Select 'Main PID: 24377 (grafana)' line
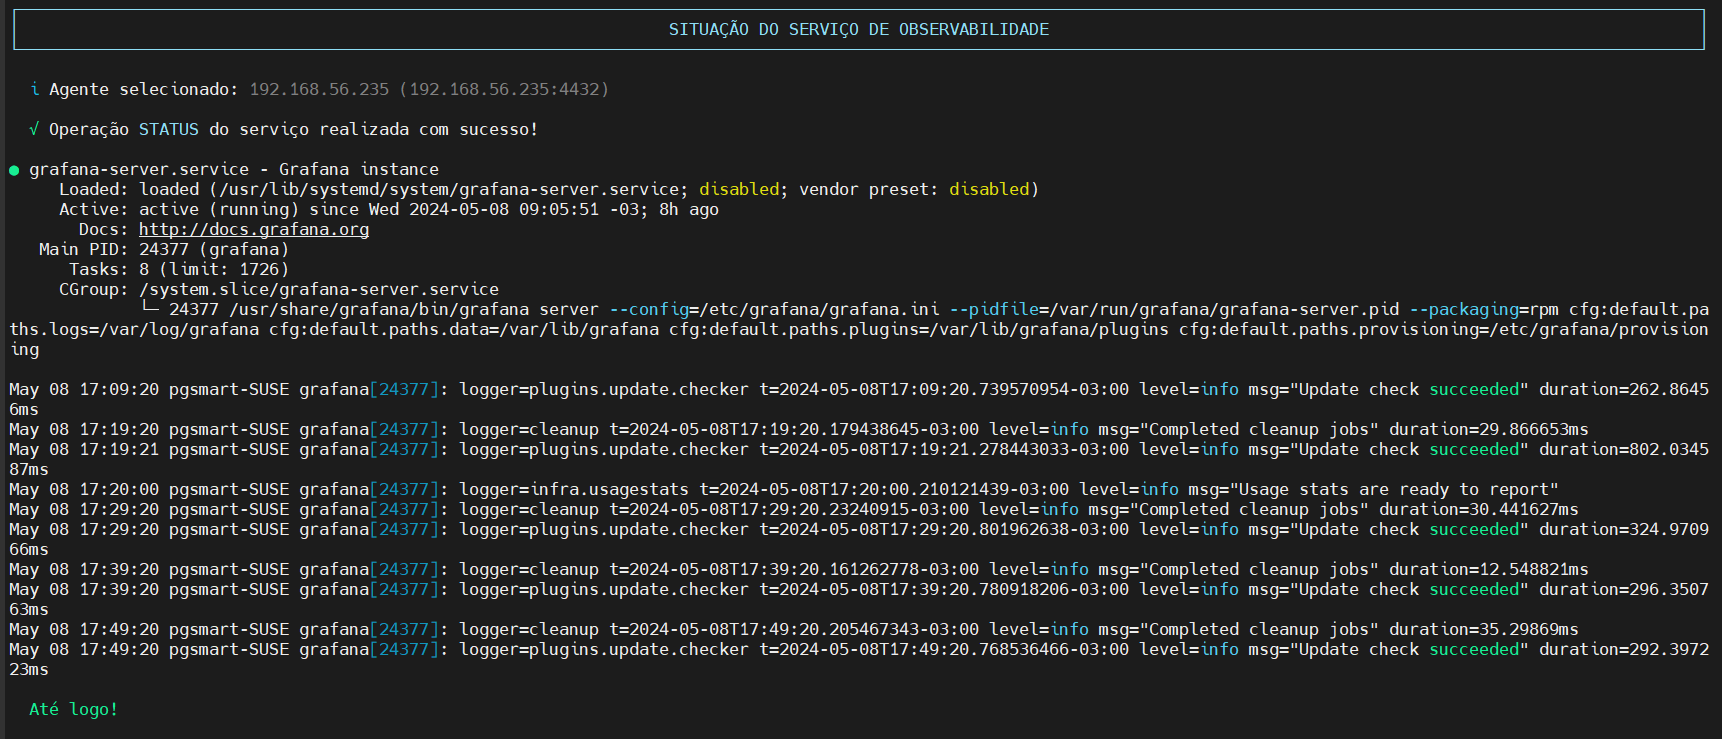1722x739 pixels. coord(164,249)
